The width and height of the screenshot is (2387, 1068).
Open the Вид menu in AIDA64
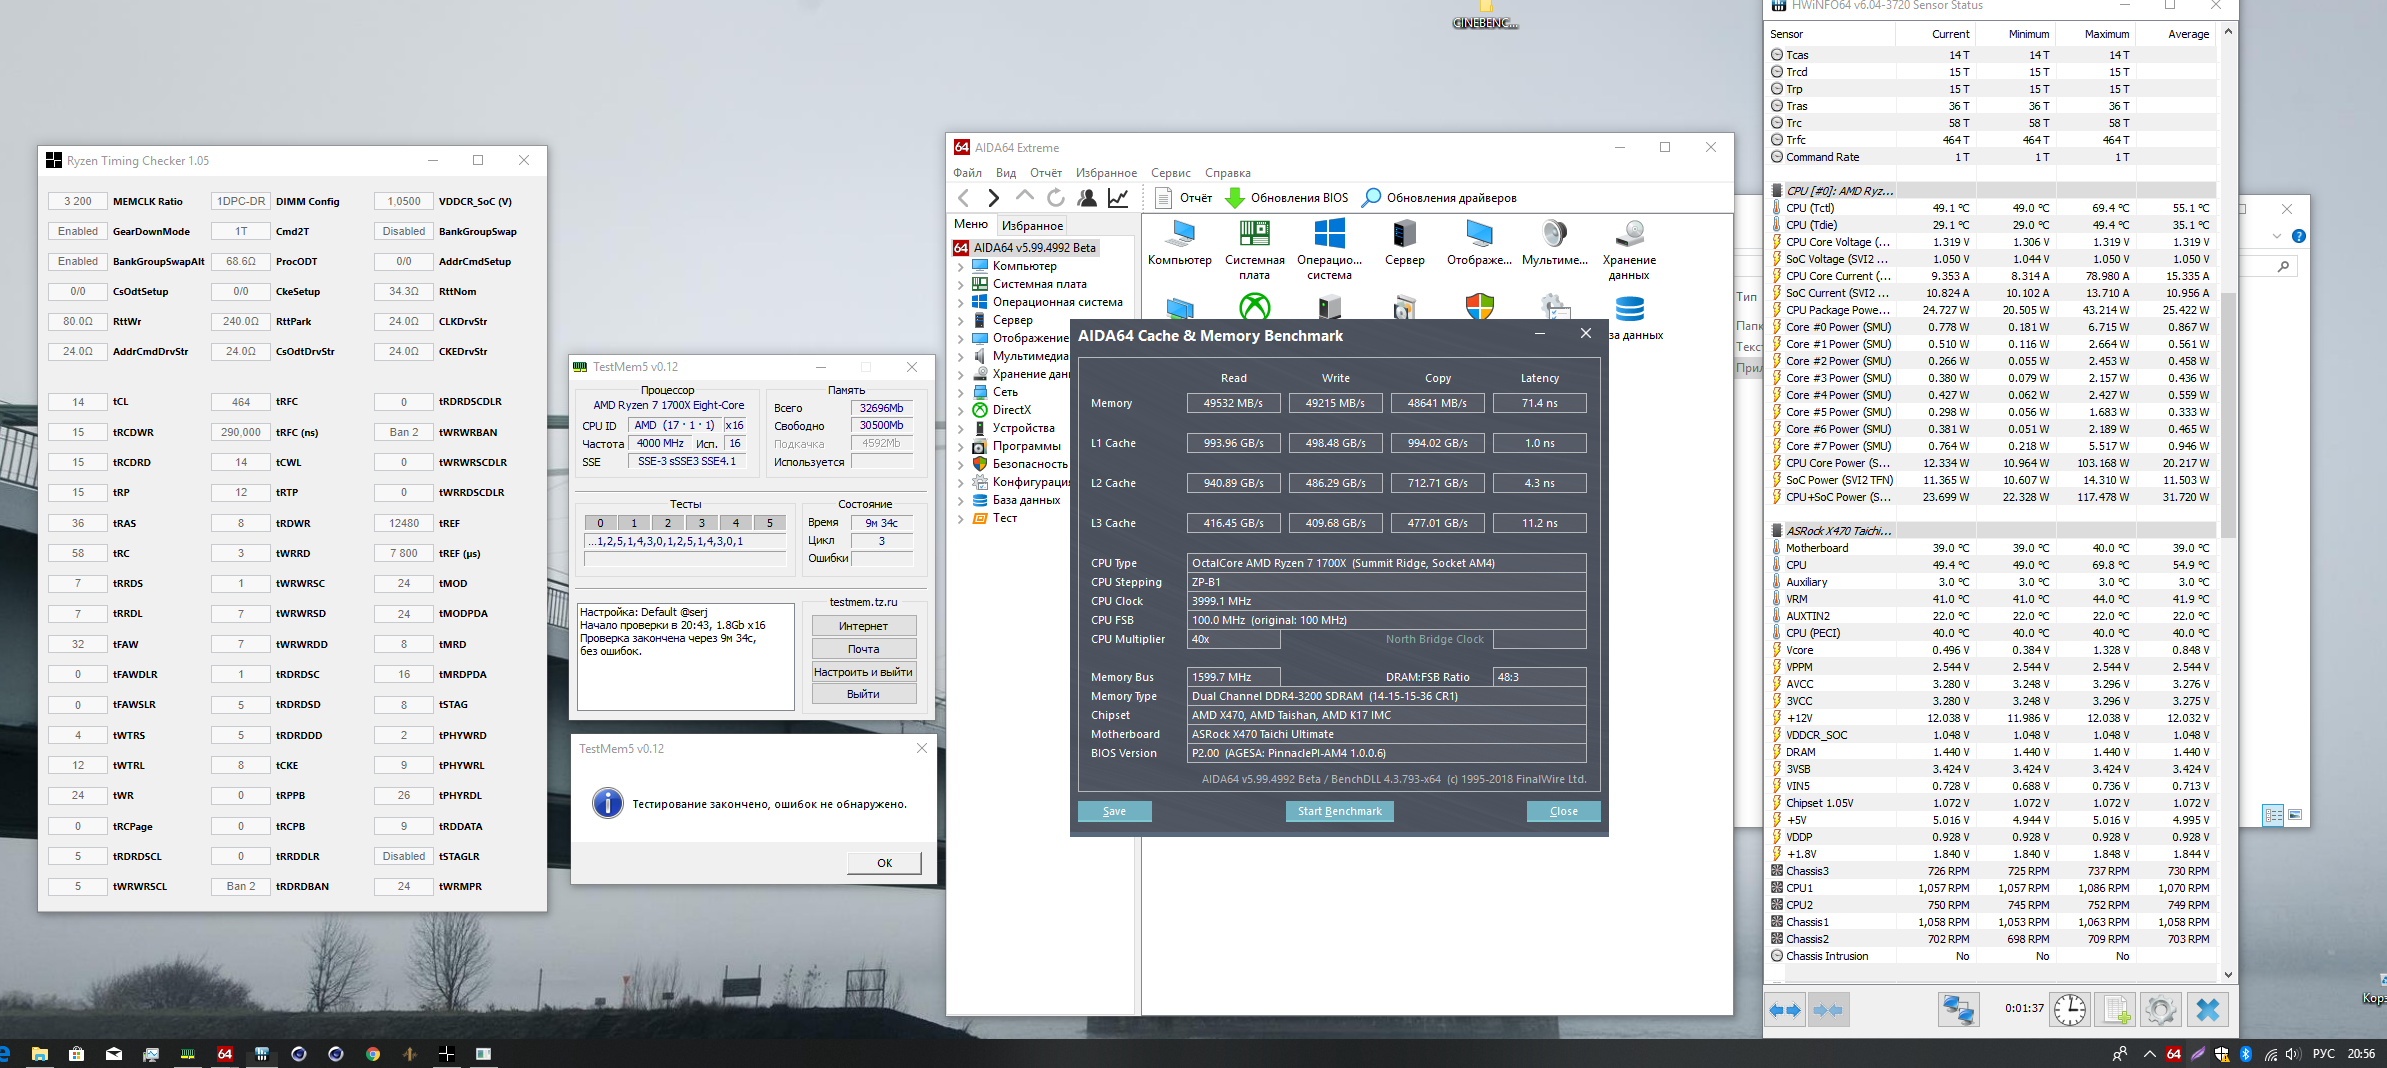pyautogui.click(x=1006, y=173)
